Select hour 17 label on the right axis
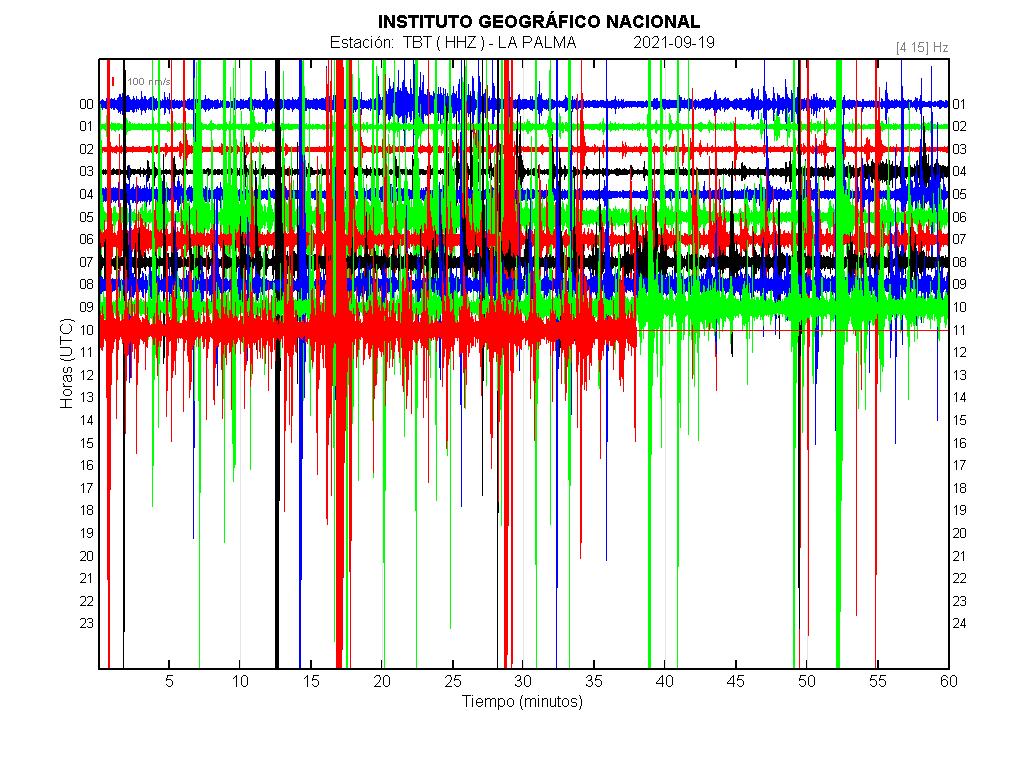This screenshot has height=768, width=1025. 960,466
